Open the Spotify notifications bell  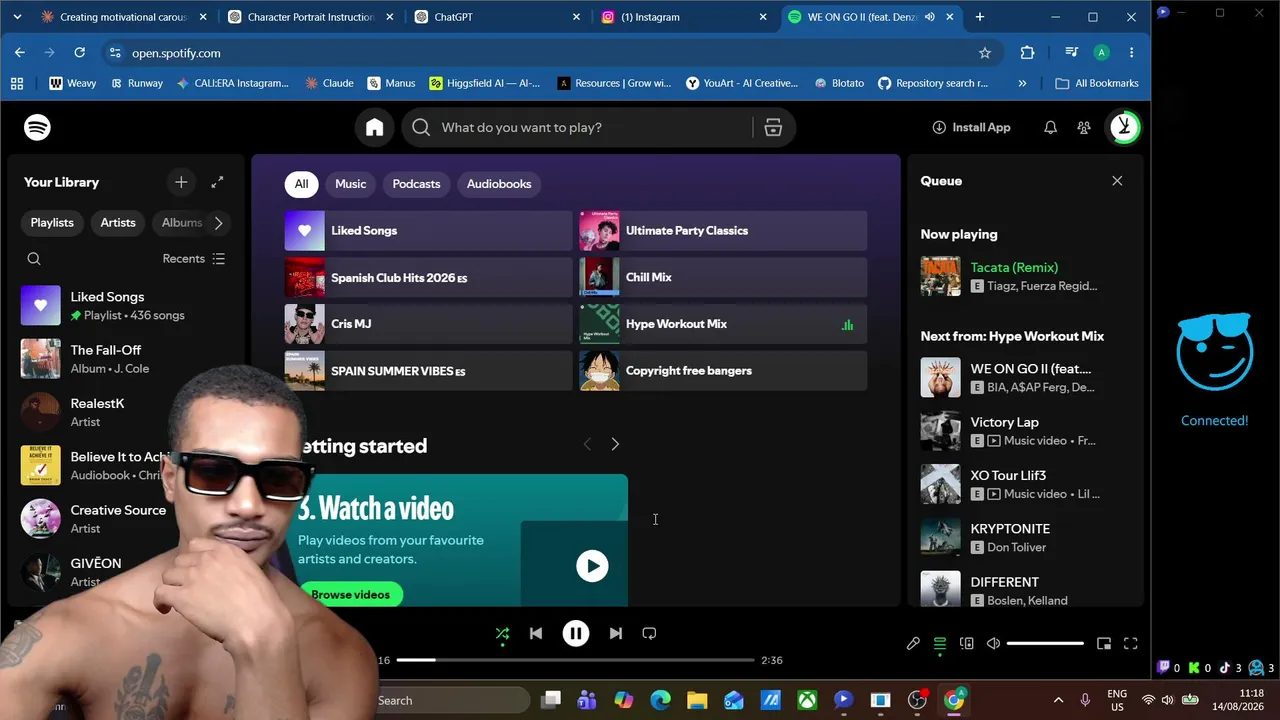[1050, 127]
